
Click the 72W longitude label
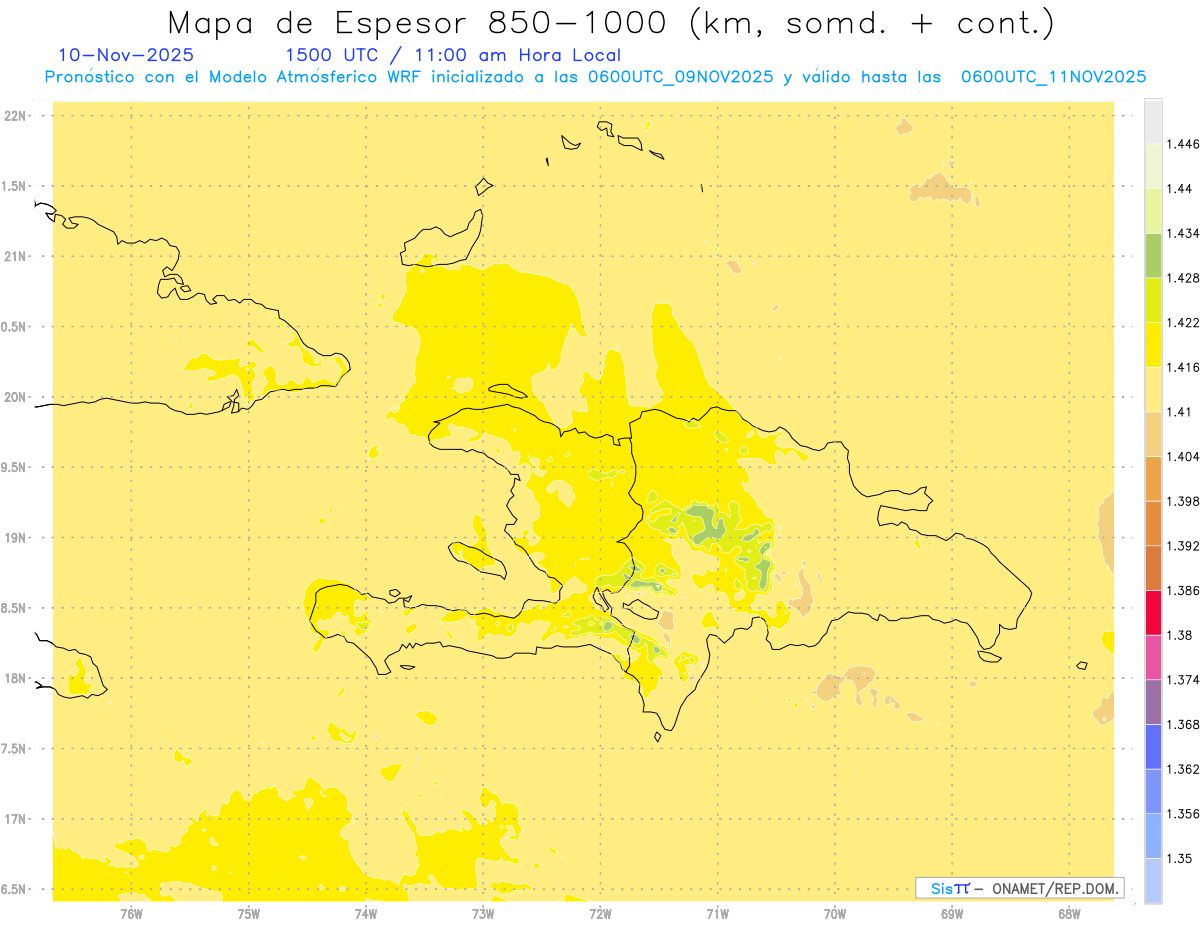tap(600, 914)
